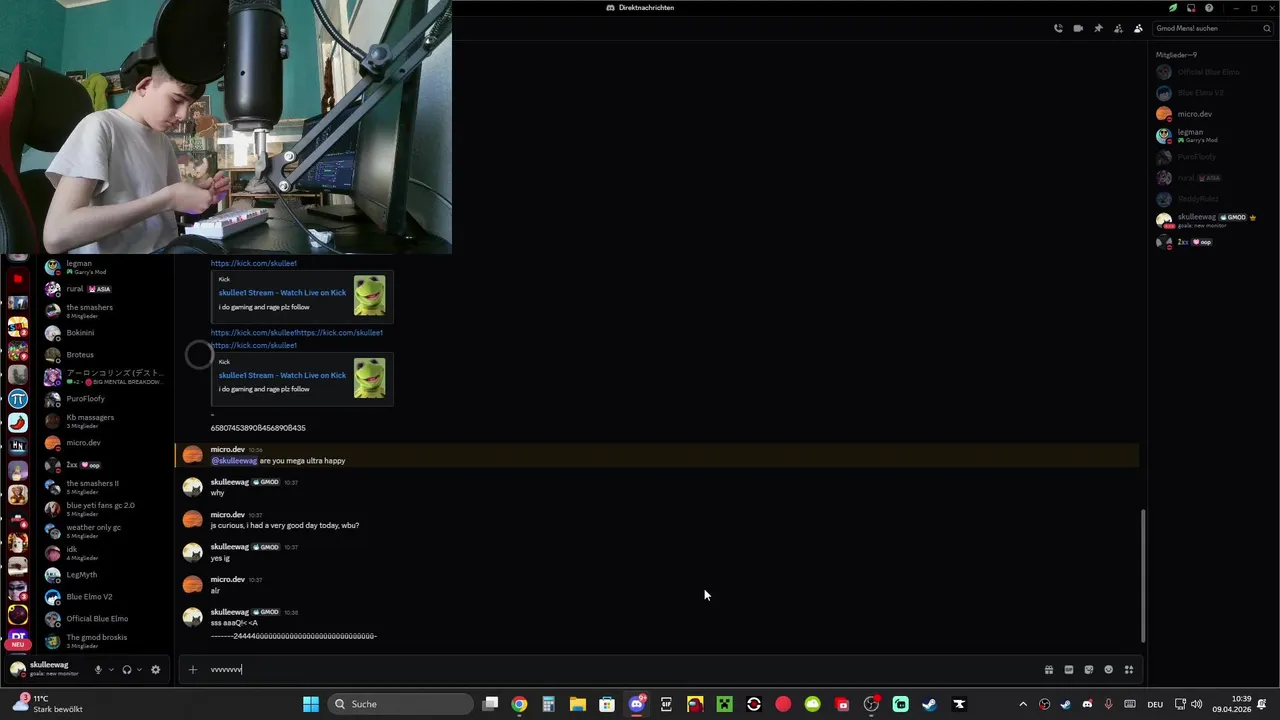Open the weather widget showing 11°C
1280x720 pixels.
(47, 704)
